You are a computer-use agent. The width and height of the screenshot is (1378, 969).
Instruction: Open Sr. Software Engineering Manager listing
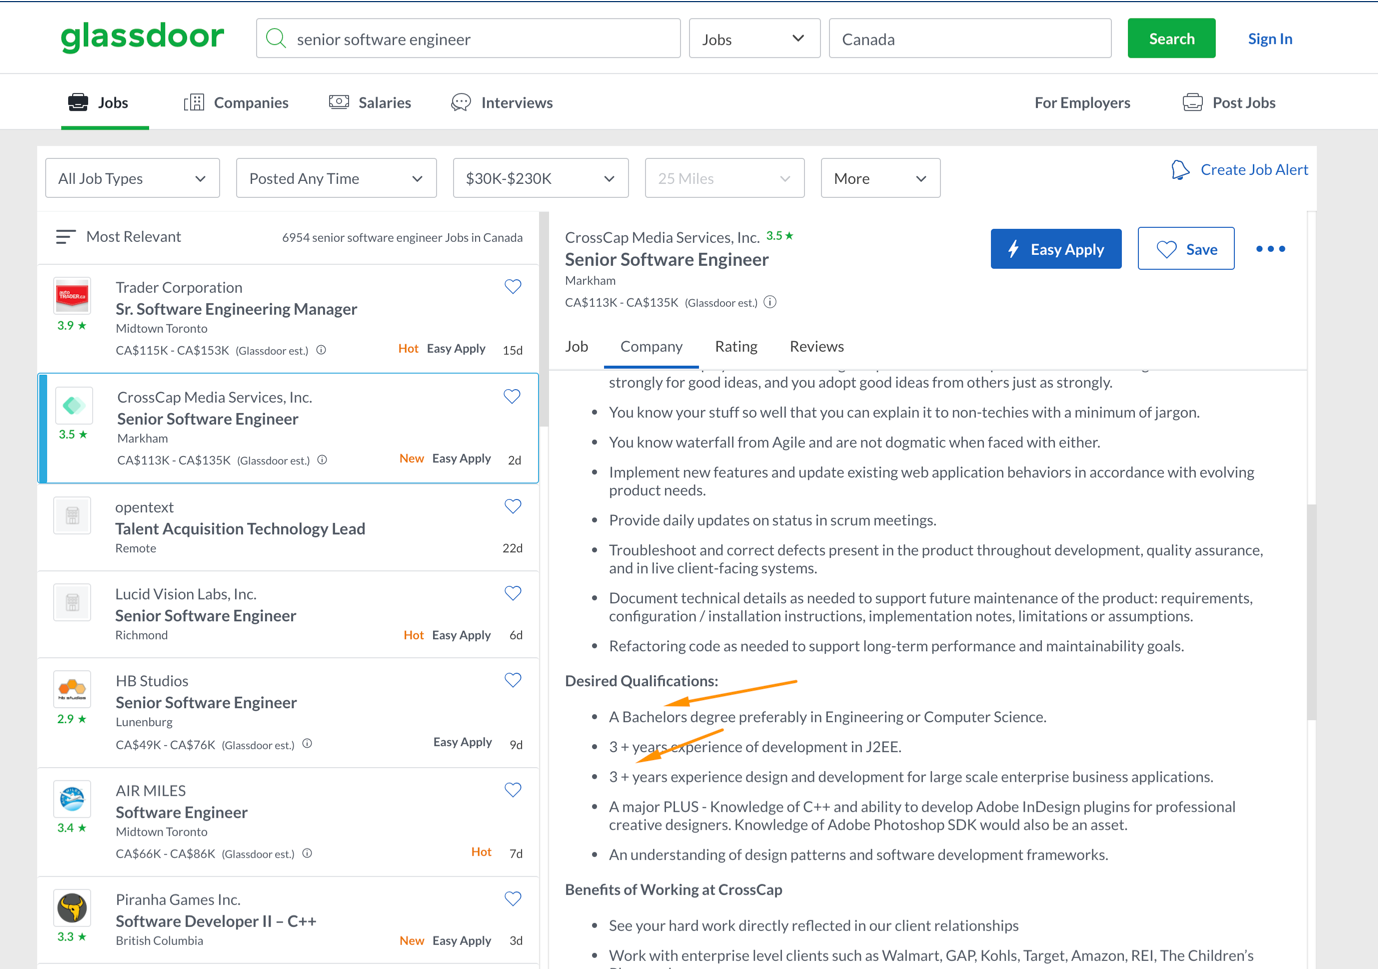(236, 309)
